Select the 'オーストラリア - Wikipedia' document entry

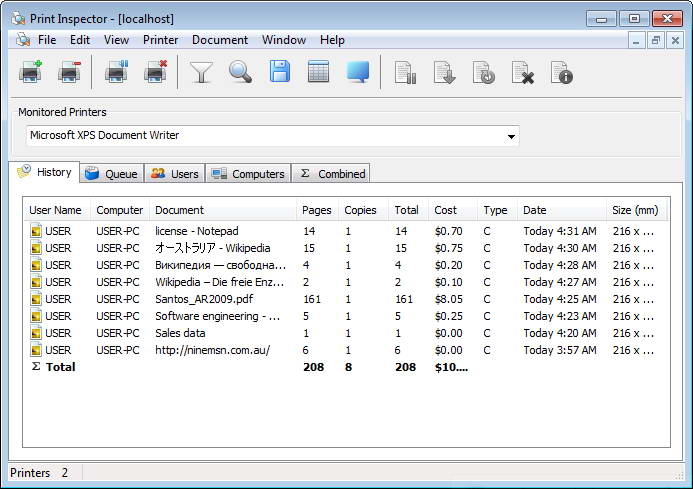(212, 248)
